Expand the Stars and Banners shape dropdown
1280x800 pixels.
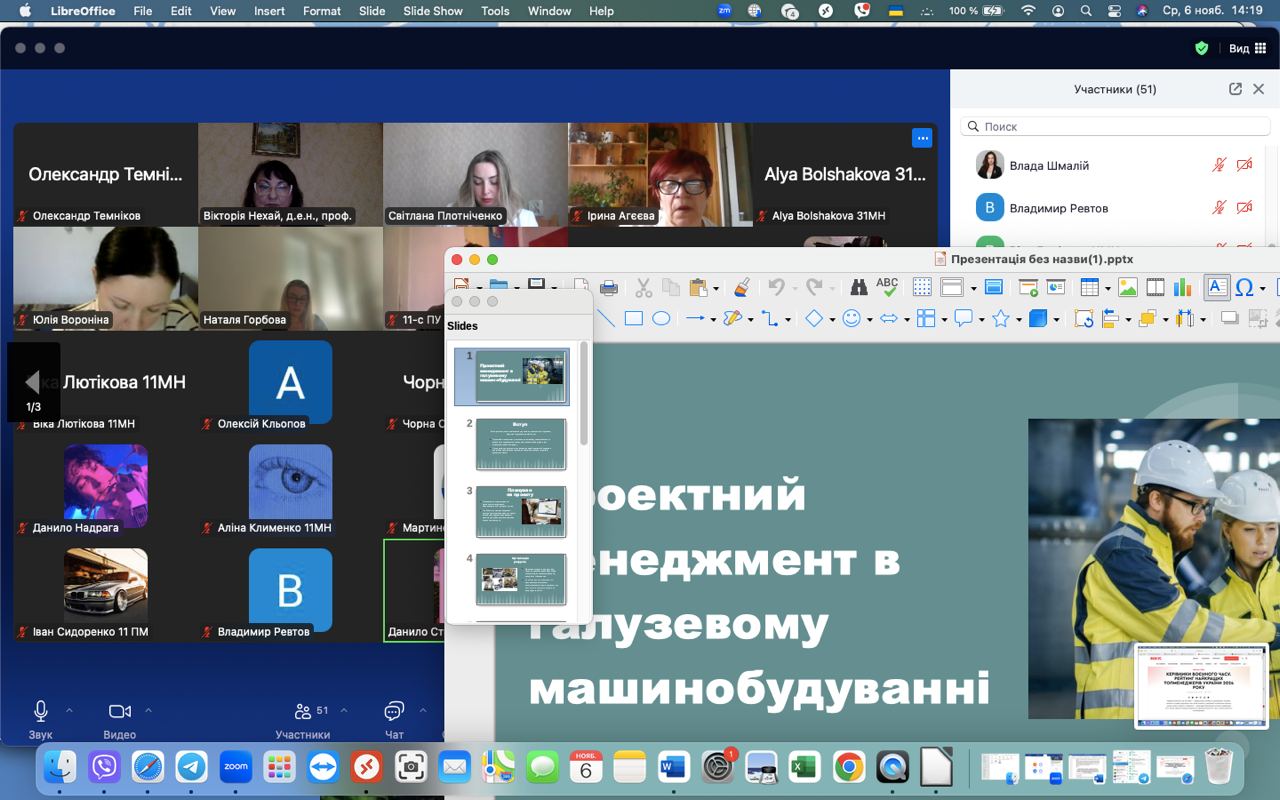click(1017, 320)
